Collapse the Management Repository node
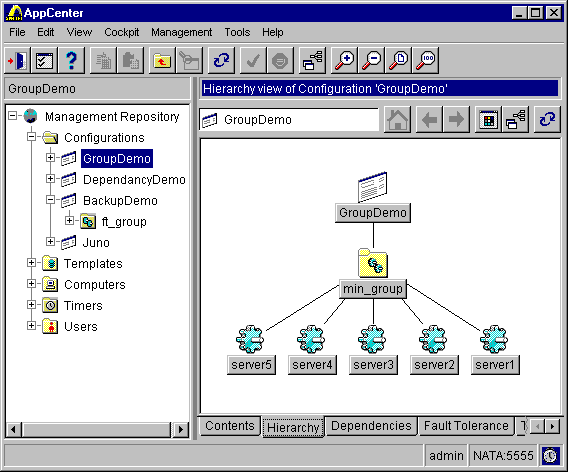 (12, 116)
